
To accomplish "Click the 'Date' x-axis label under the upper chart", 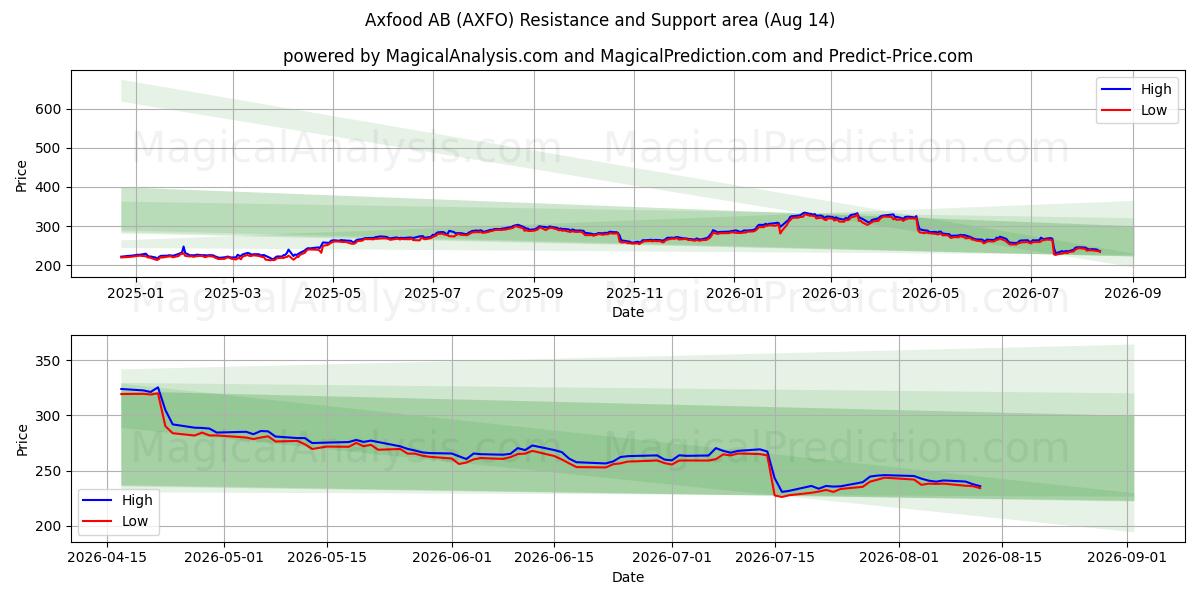I will tap(628, 313).
